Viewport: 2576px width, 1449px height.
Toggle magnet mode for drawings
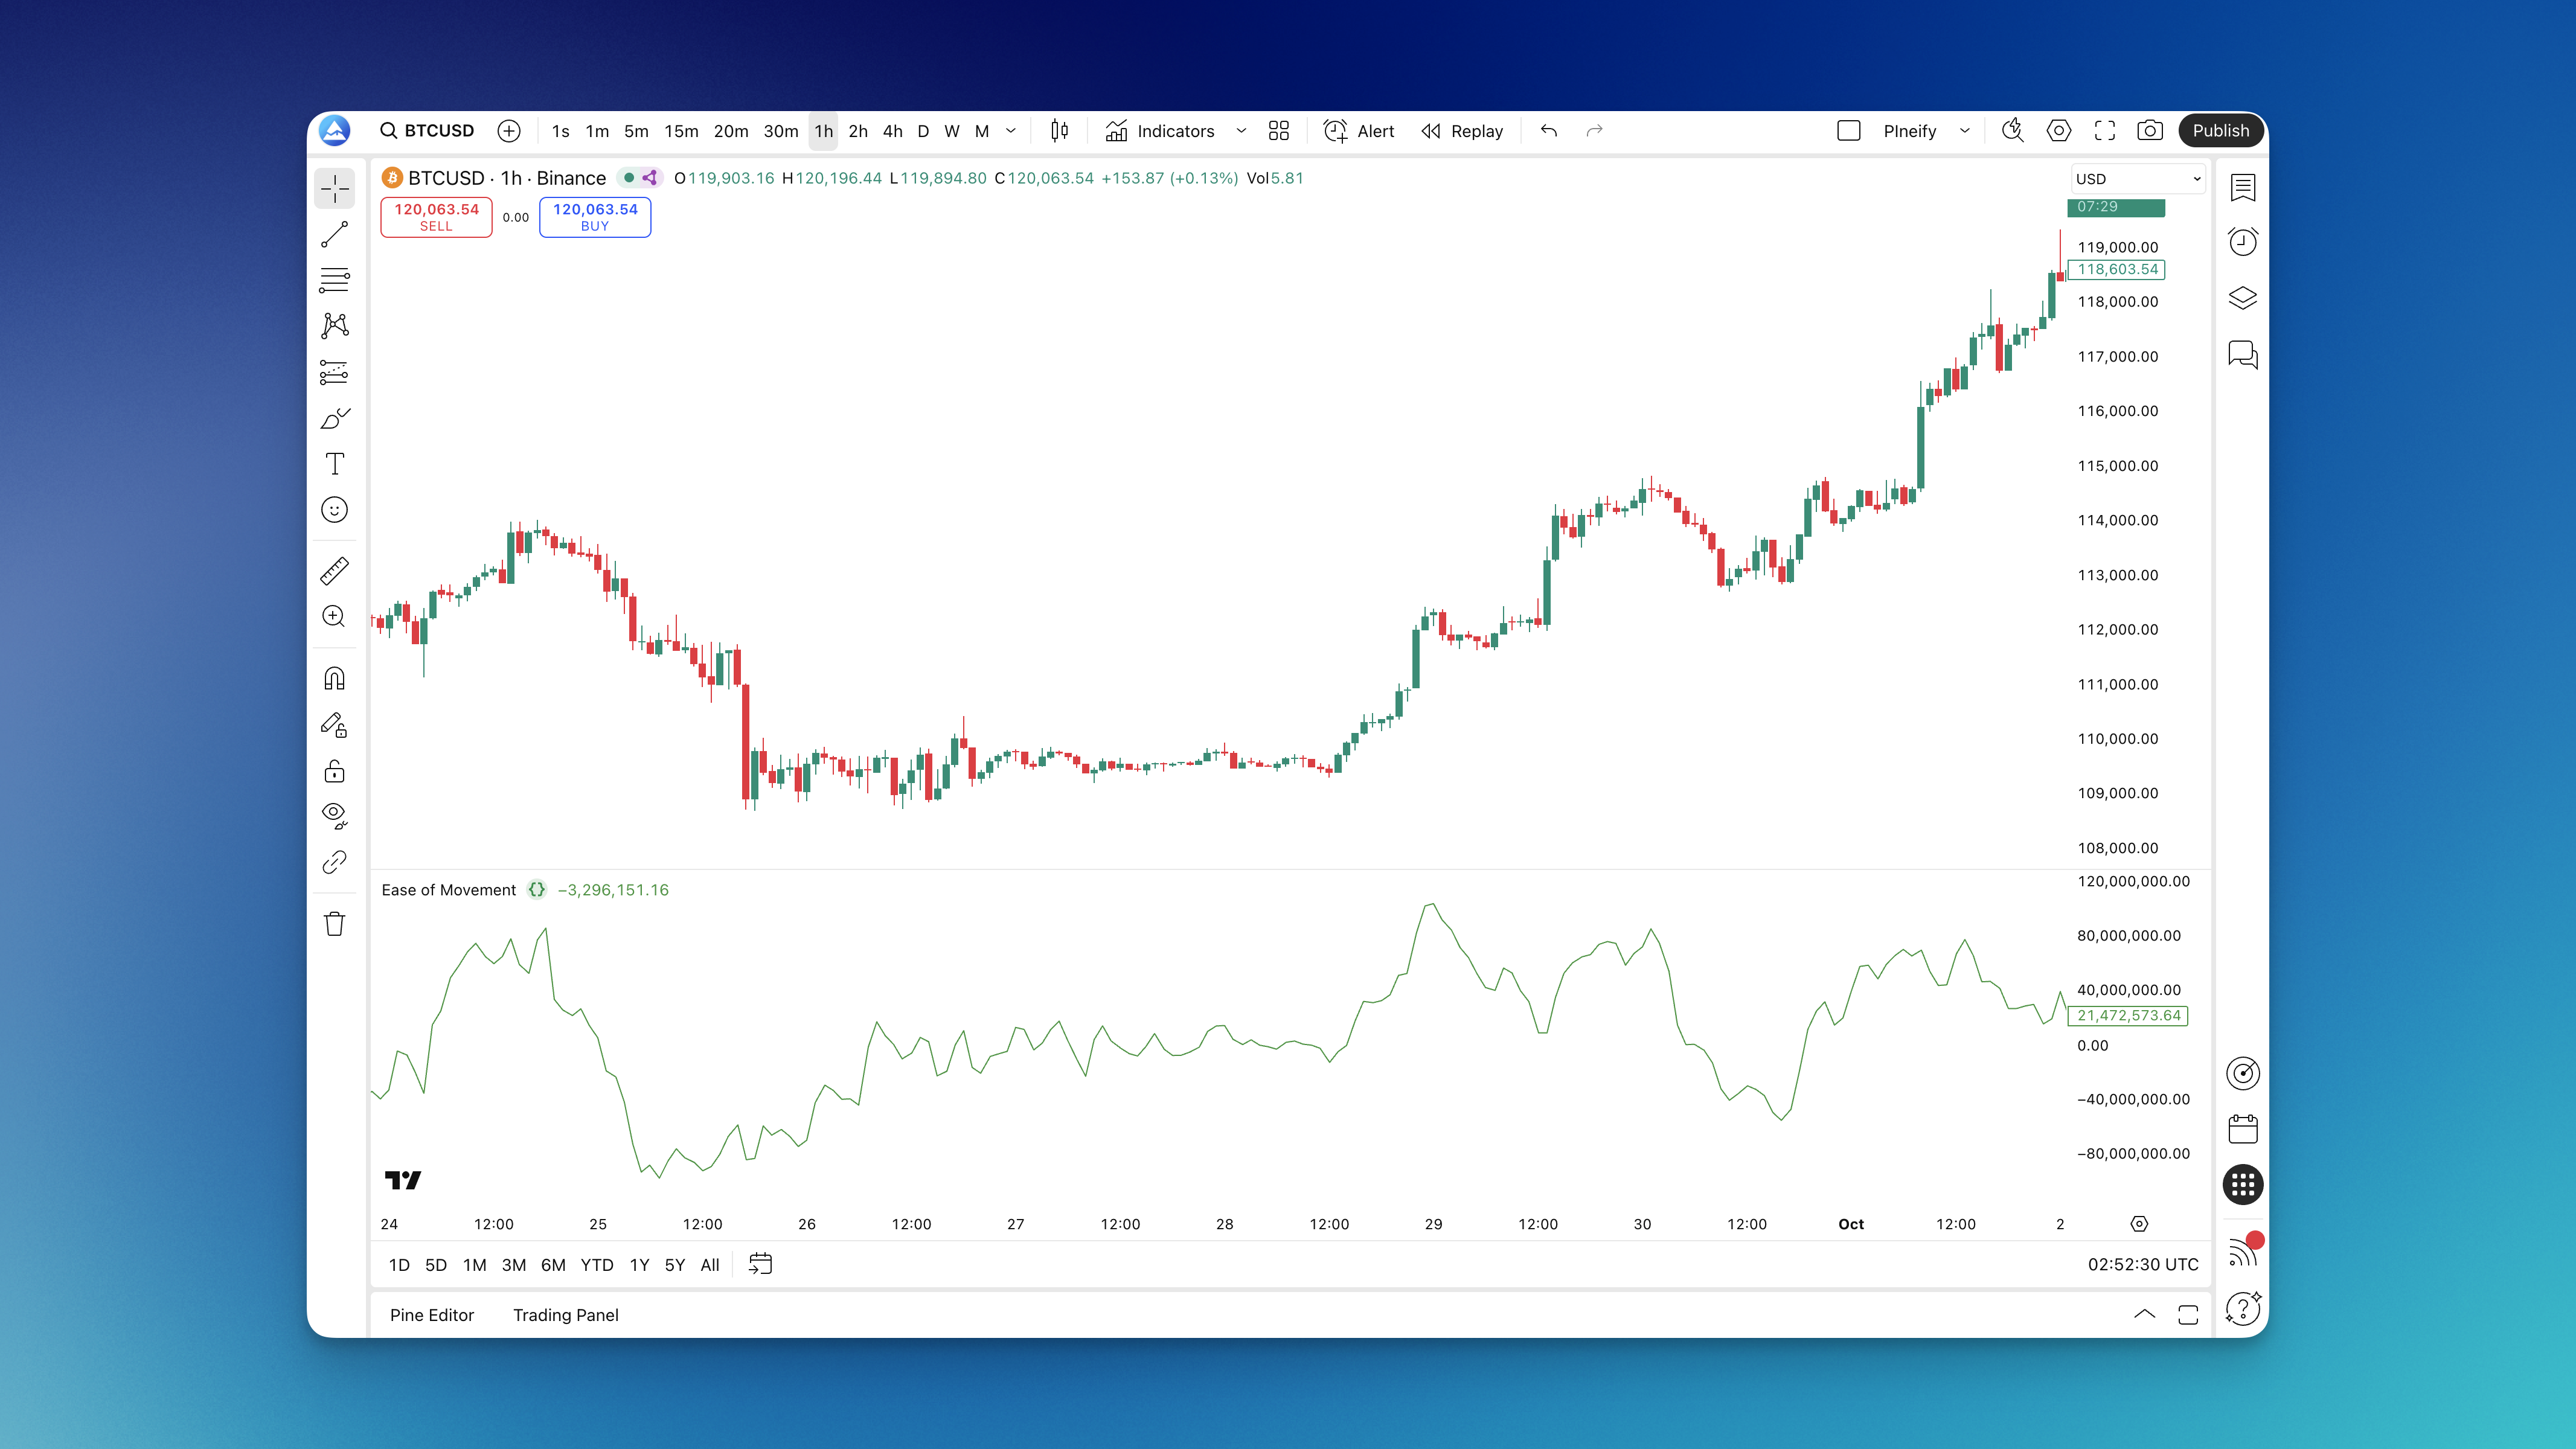coord(334,679)
